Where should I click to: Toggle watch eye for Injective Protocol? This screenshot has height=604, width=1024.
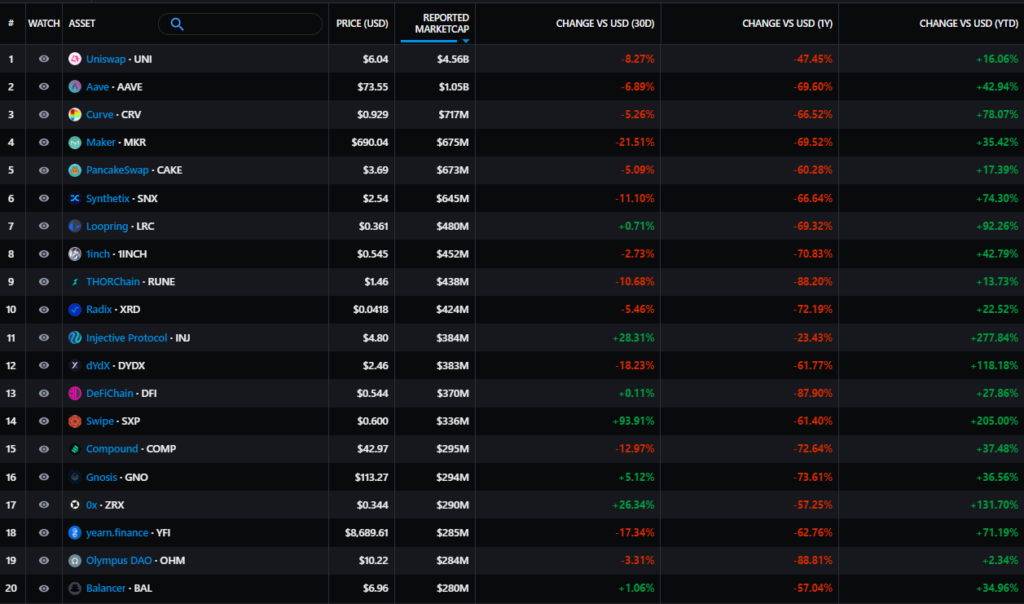coord(44,338)
